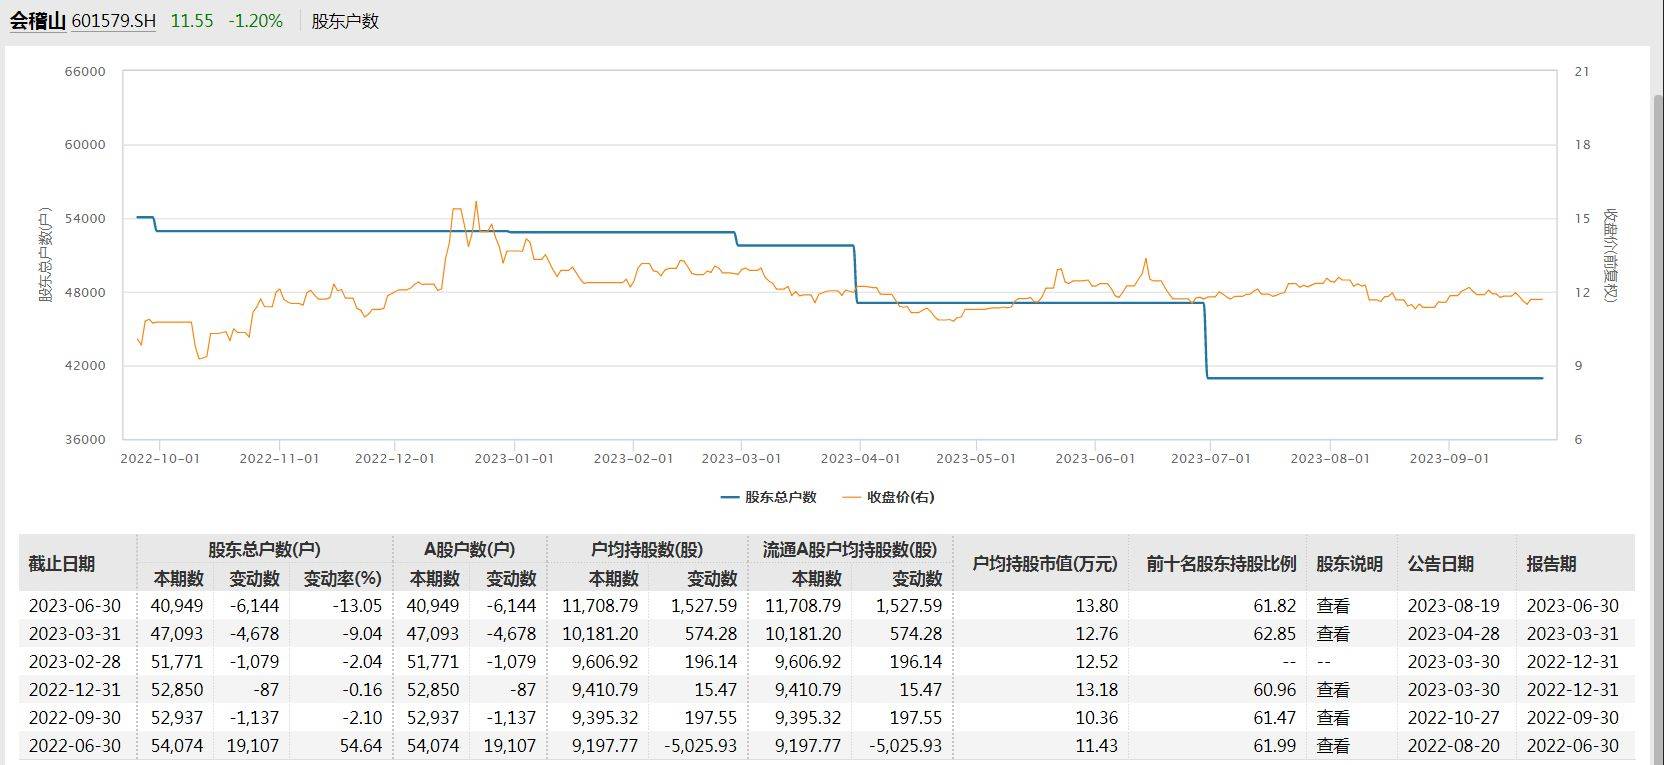Click 查看 for the 2022-12-31 截止日期 row
This screenshot has width=1664, height=765.
click(x=1332, y=690)
